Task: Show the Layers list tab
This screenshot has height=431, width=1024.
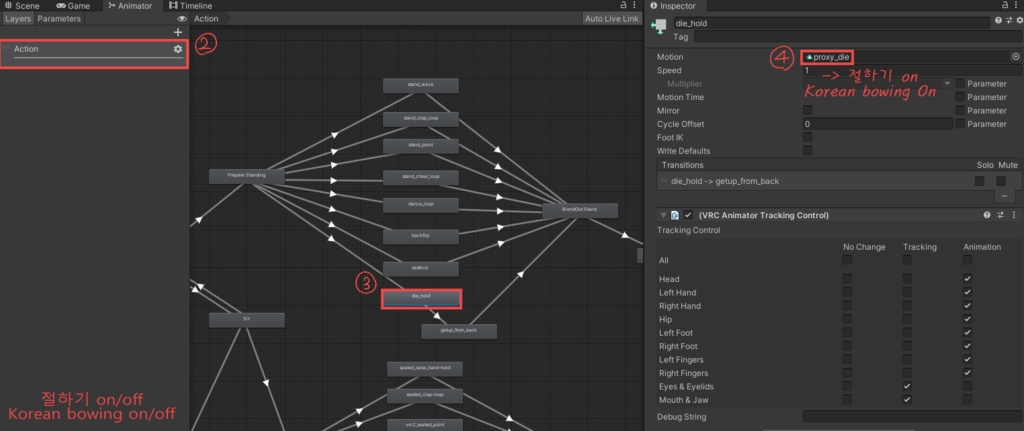Action: tap(18, 19)
